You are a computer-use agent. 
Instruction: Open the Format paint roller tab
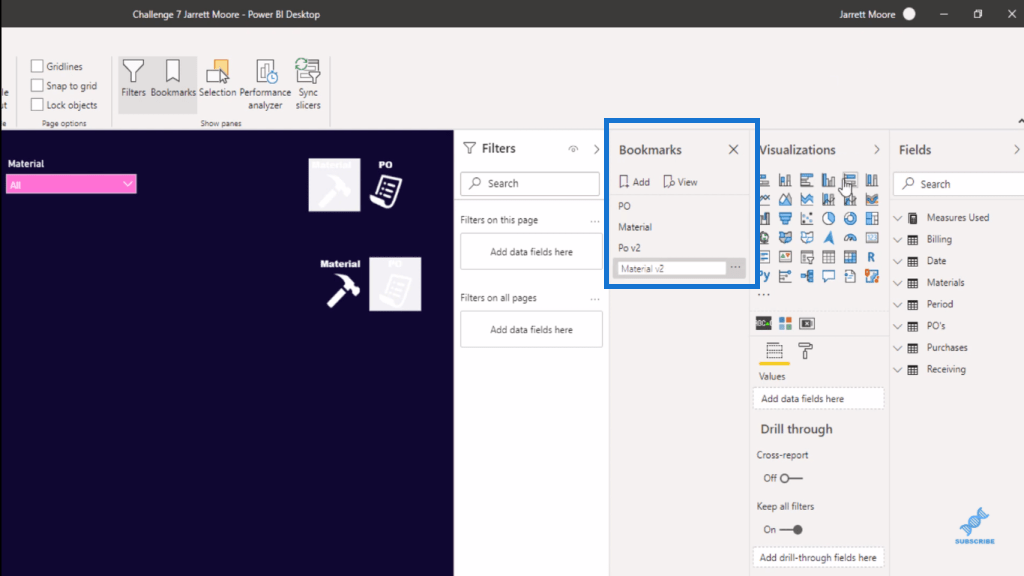click(805, 351)
